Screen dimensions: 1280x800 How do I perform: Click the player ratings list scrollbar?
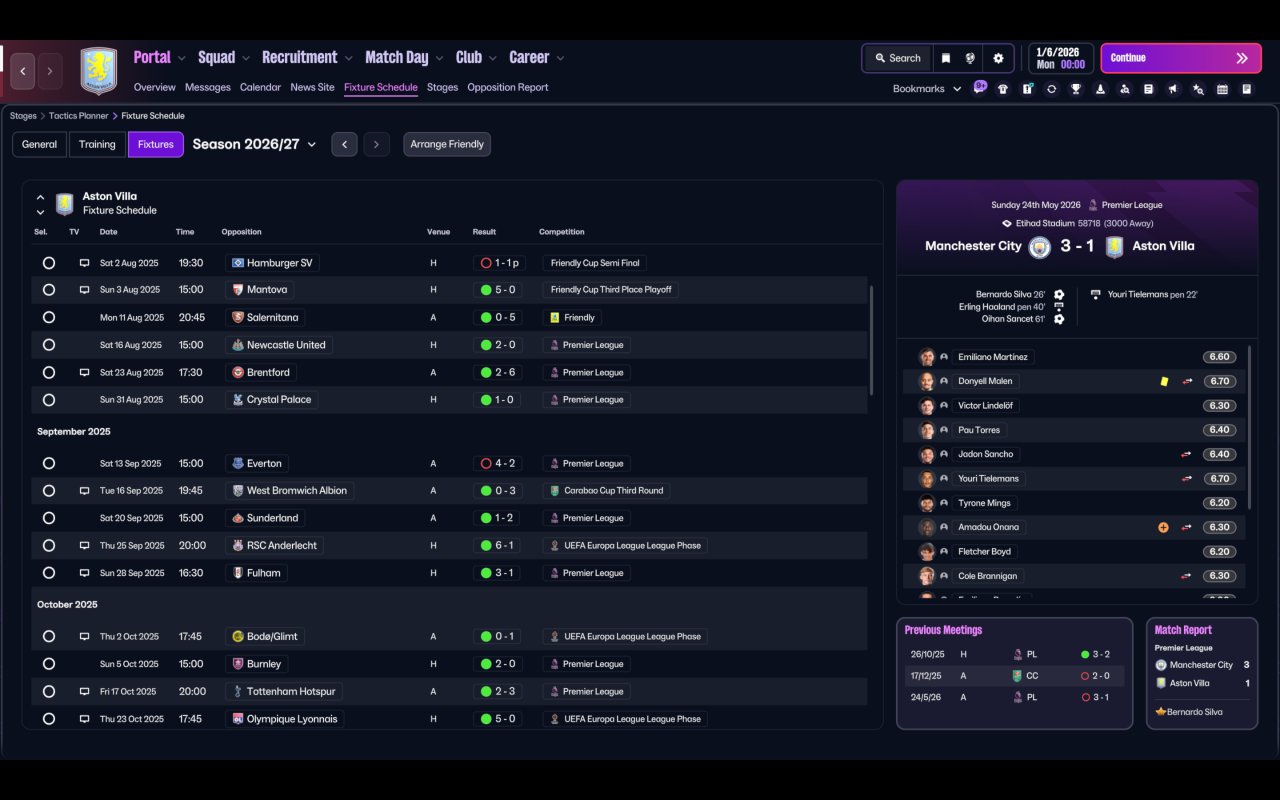point(1249,428)
